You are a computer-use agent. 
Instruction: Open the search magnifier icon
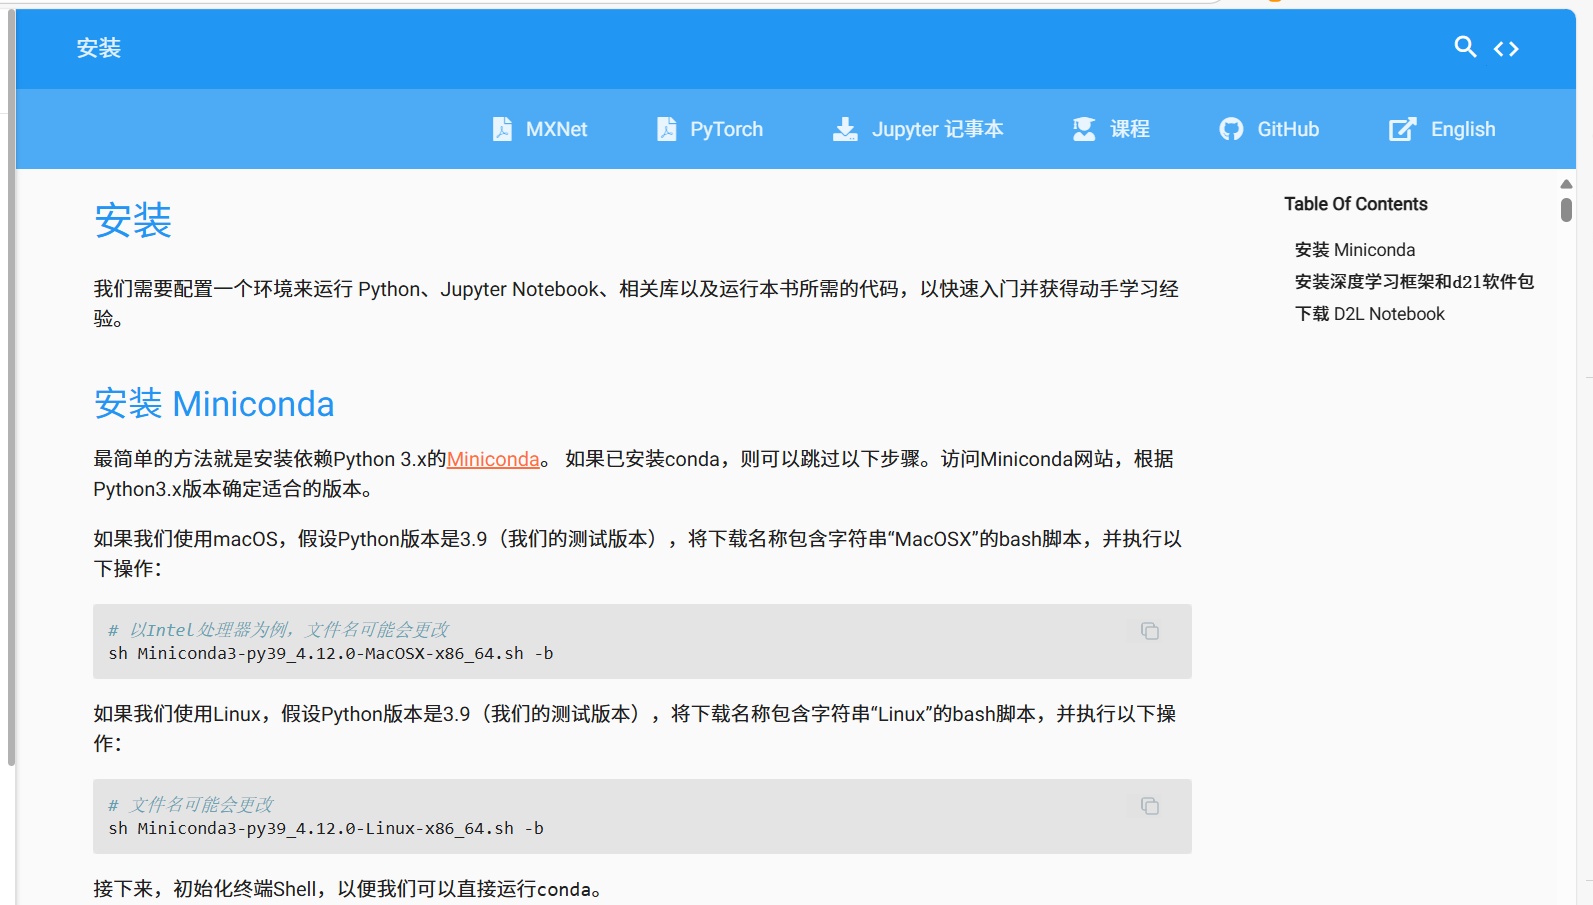(x=1465, y=47)
